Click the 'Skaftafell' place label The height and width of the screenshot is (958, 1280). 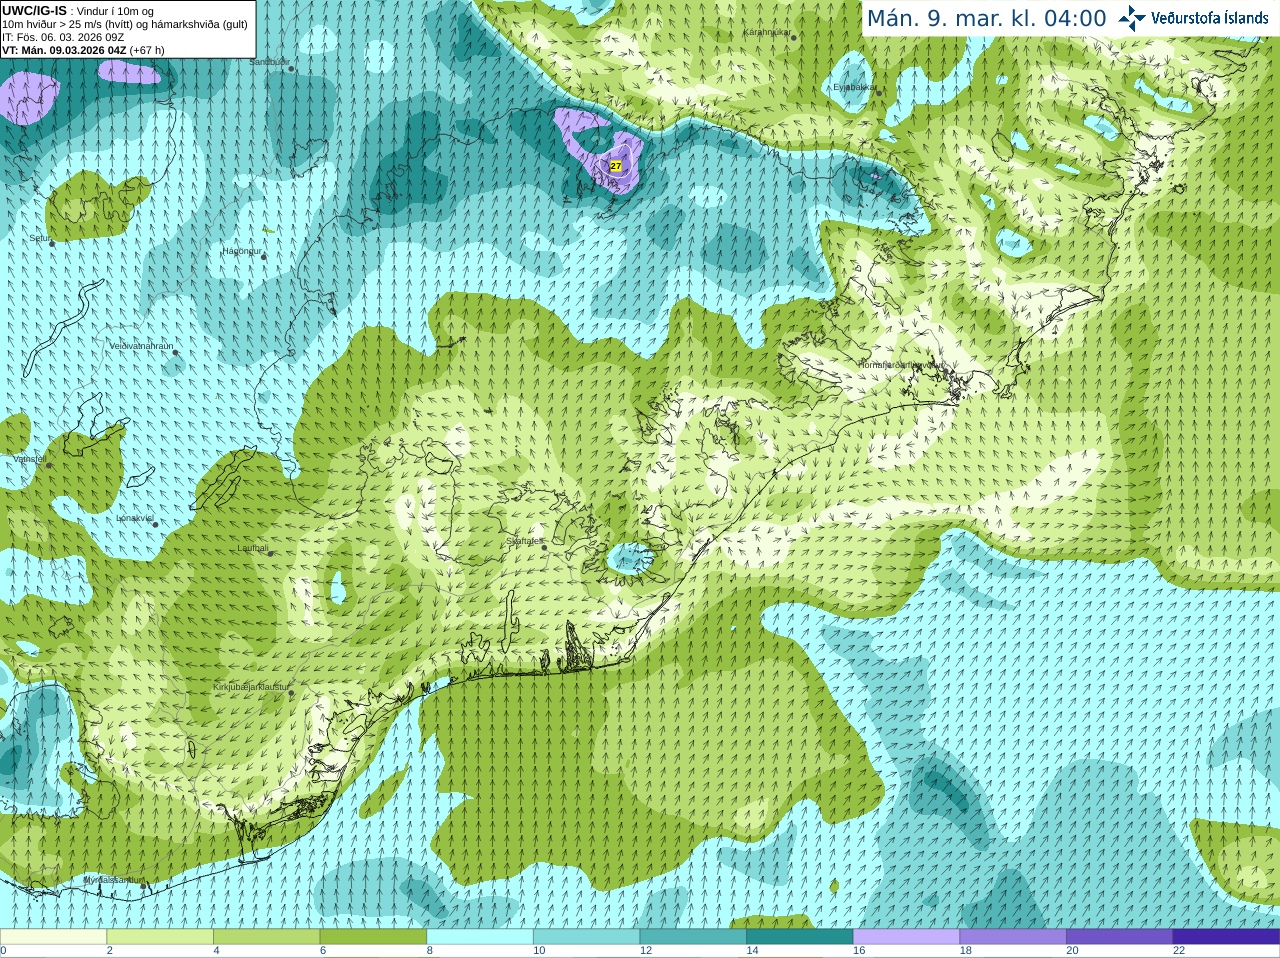524,541
